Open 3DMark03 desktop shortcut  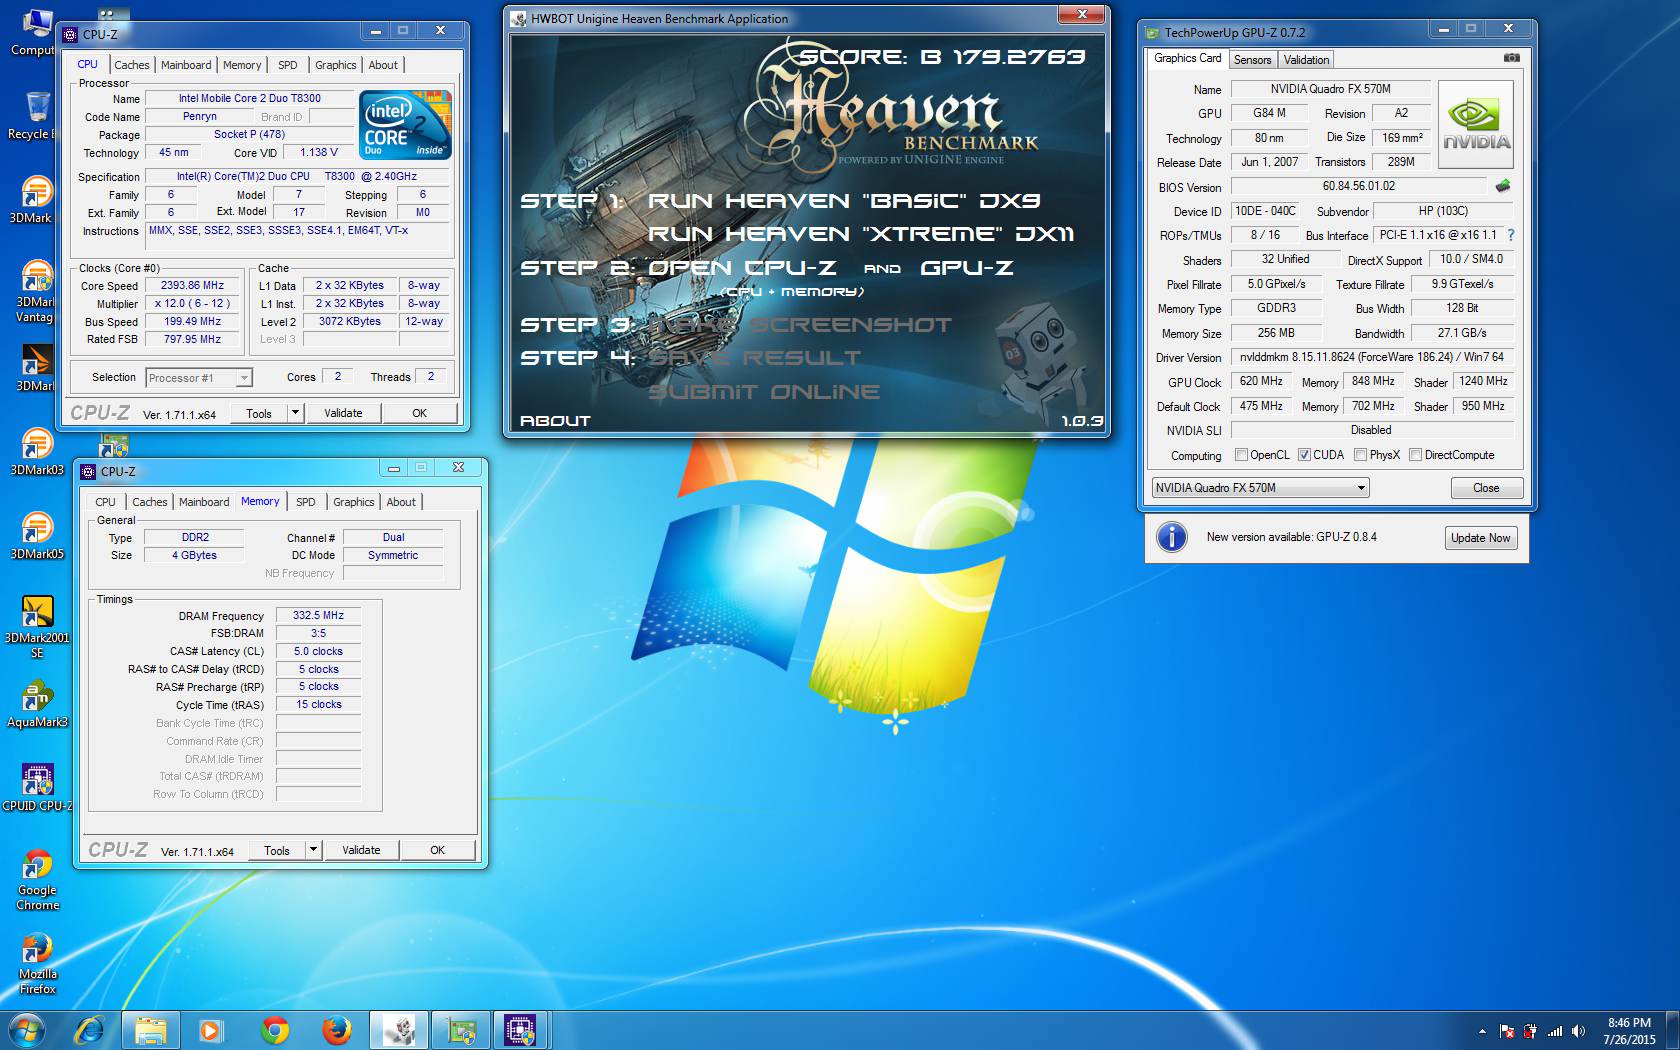(x=37, y=450)
